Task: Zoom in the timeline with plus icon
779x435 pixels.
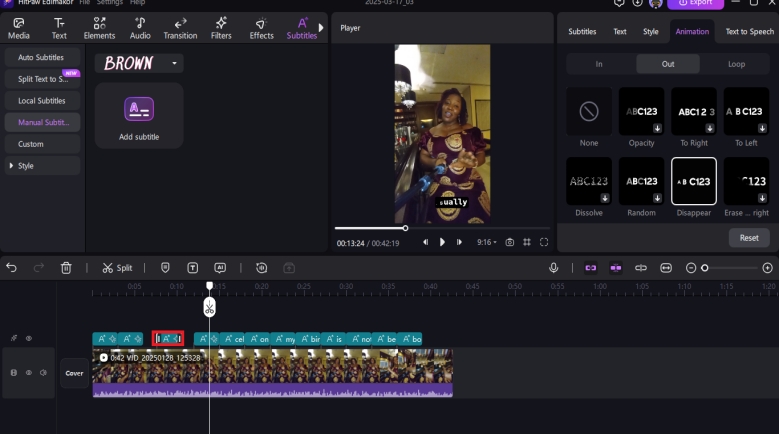Action: click(767, 268)
